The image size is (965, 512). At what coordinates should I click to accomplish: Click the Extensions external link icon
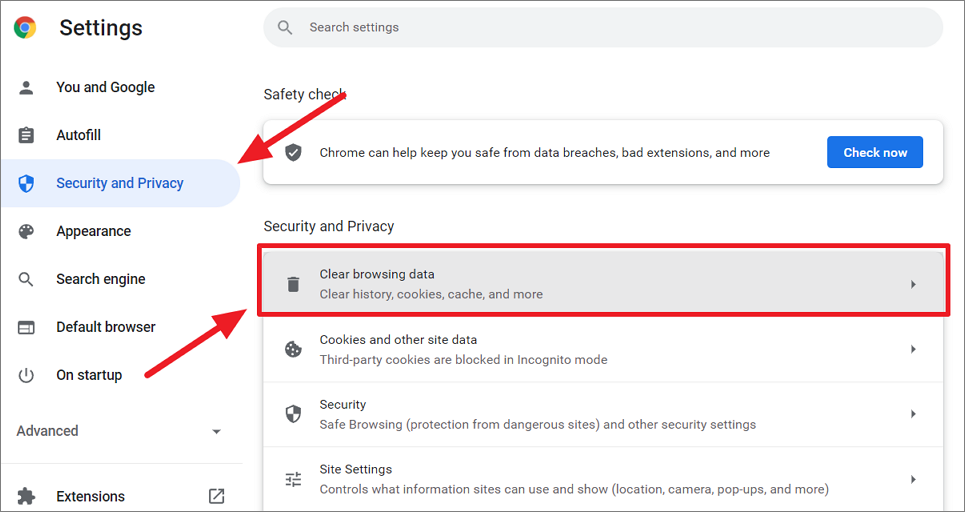coord(216,496)
